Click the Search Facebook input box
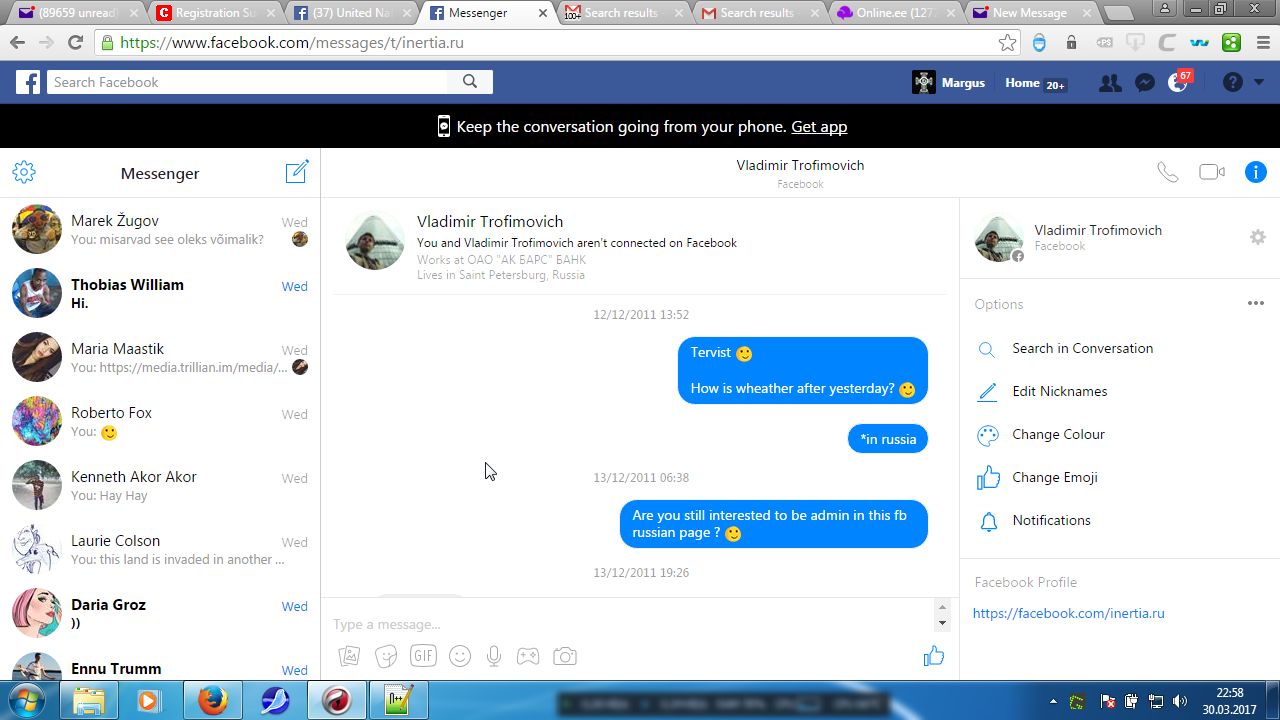This screenshot has height=720, width=1280. (248, 82)
